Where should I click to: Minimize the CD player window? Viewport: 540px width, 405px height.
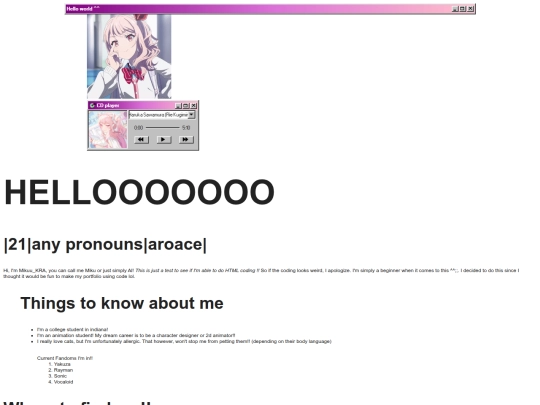click(x=178, y=105)
